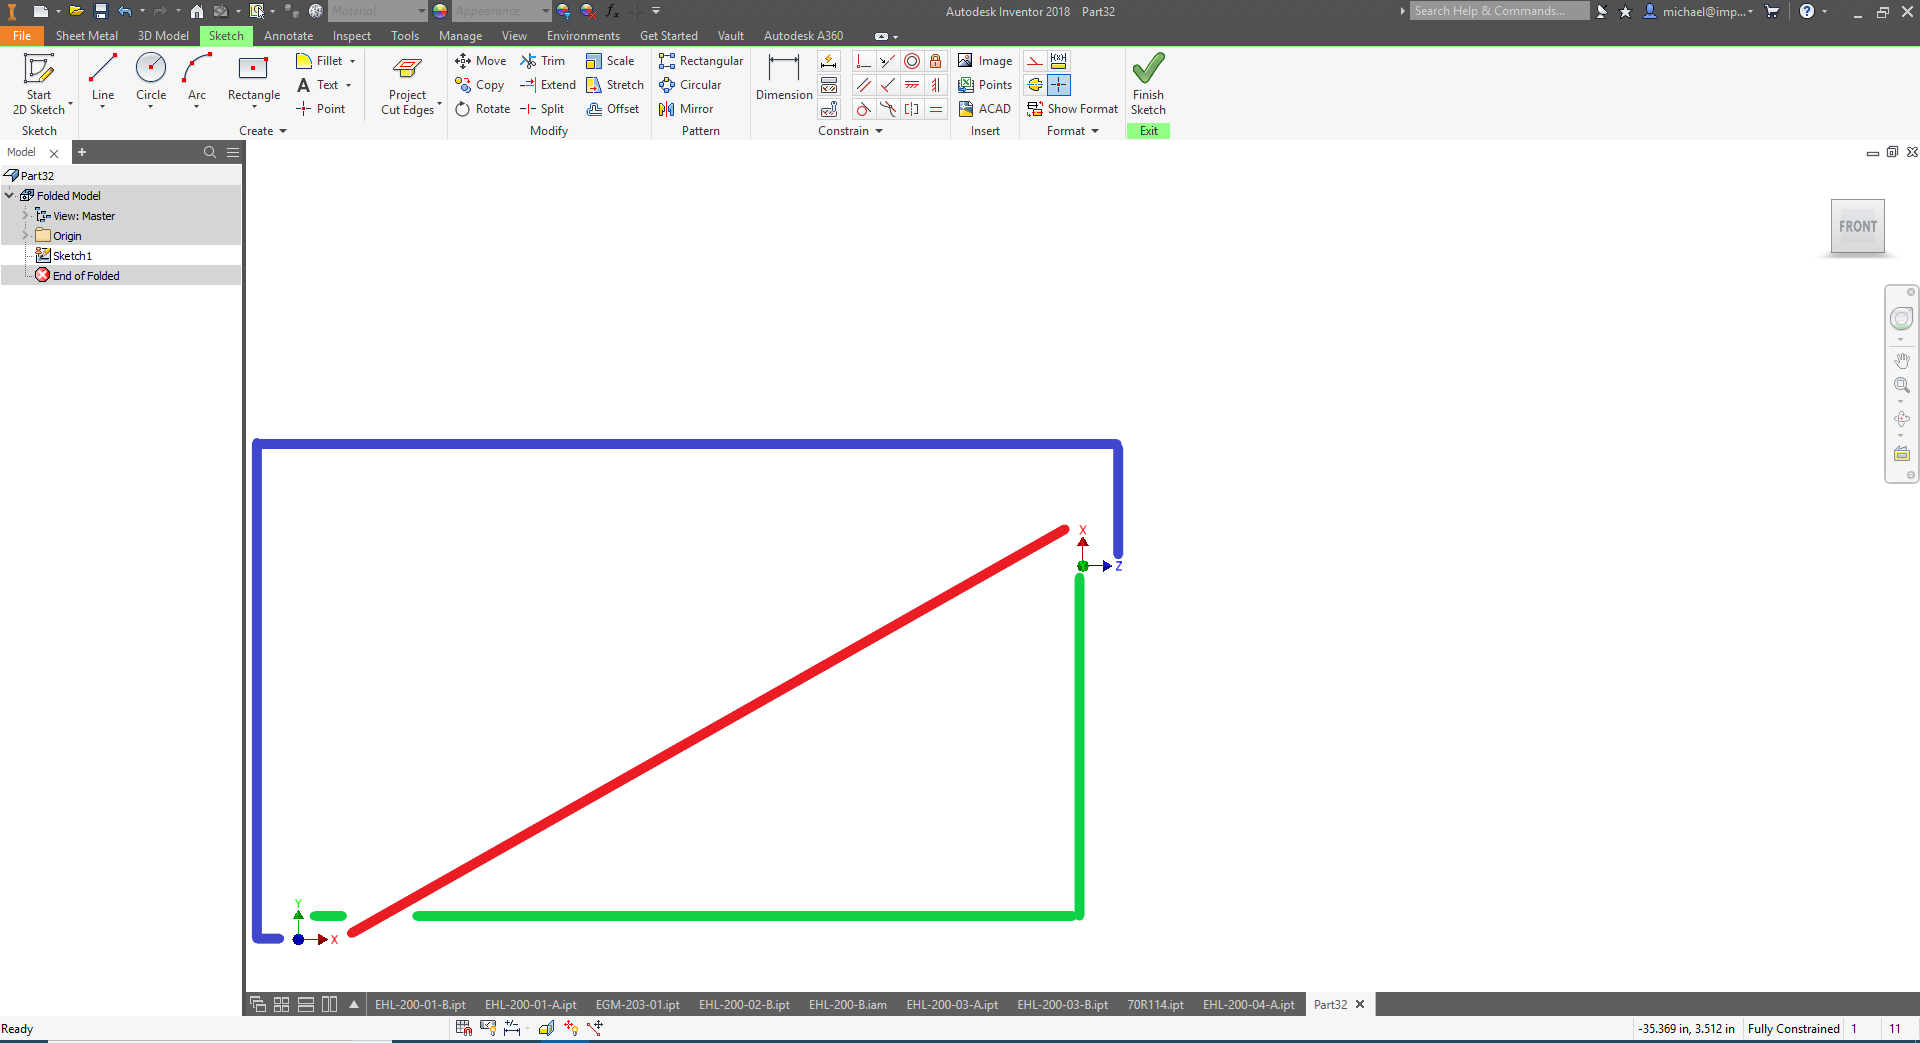1920x1043 pixels.
Task: Switch to the EHL-200-B.iam document tab
Action: [x=848, y=1005]
